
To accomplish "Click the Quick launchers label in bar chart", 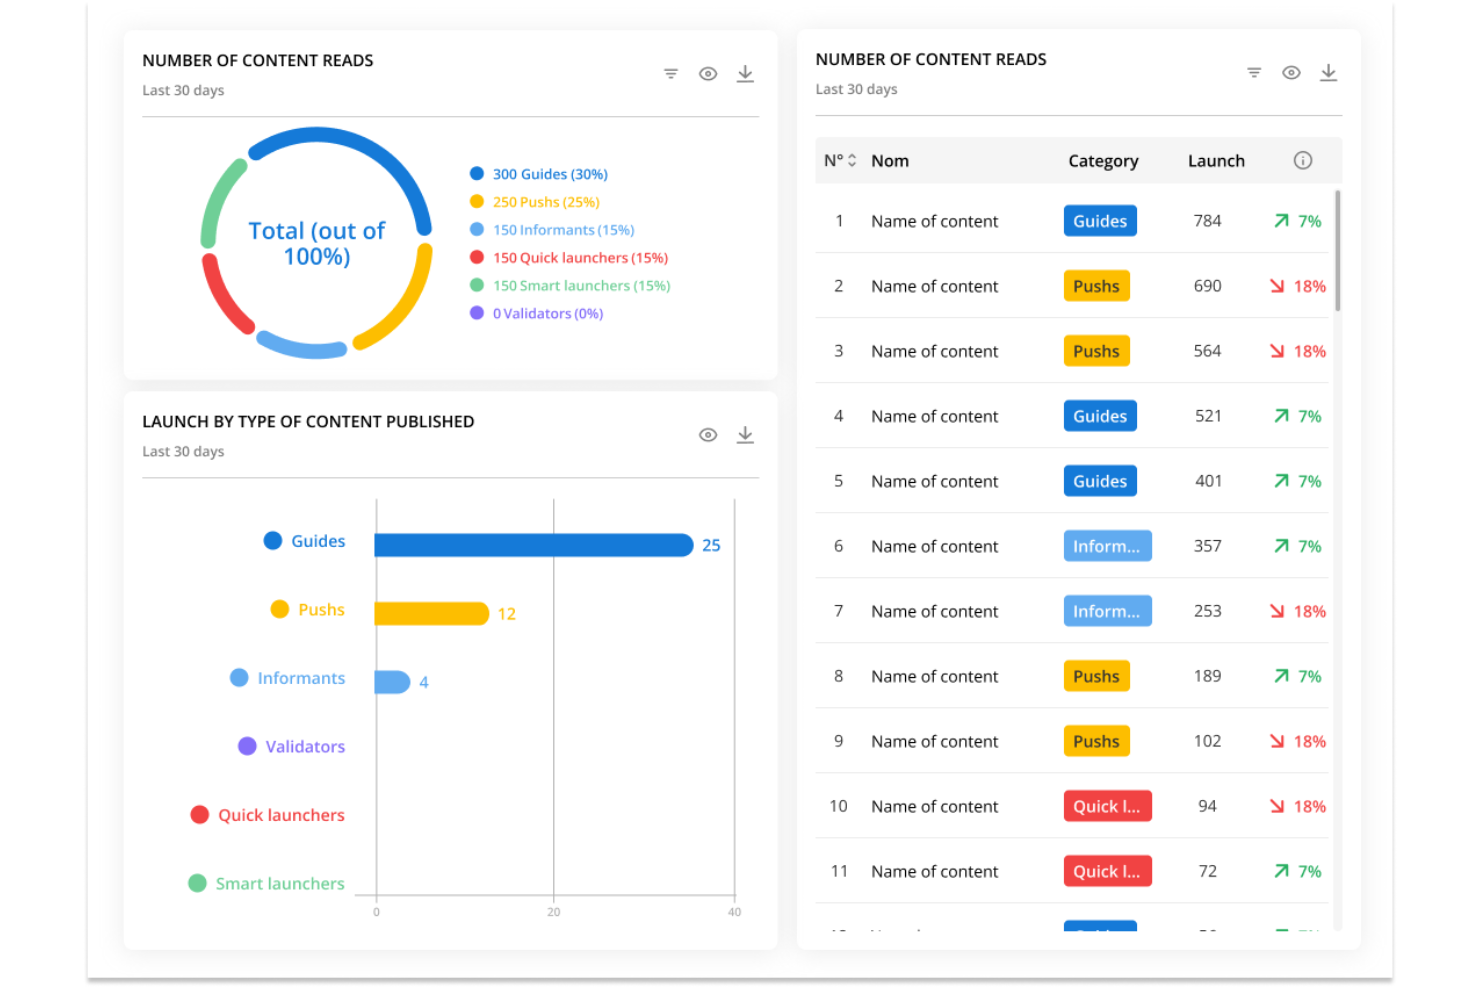I will coord(281,815).
